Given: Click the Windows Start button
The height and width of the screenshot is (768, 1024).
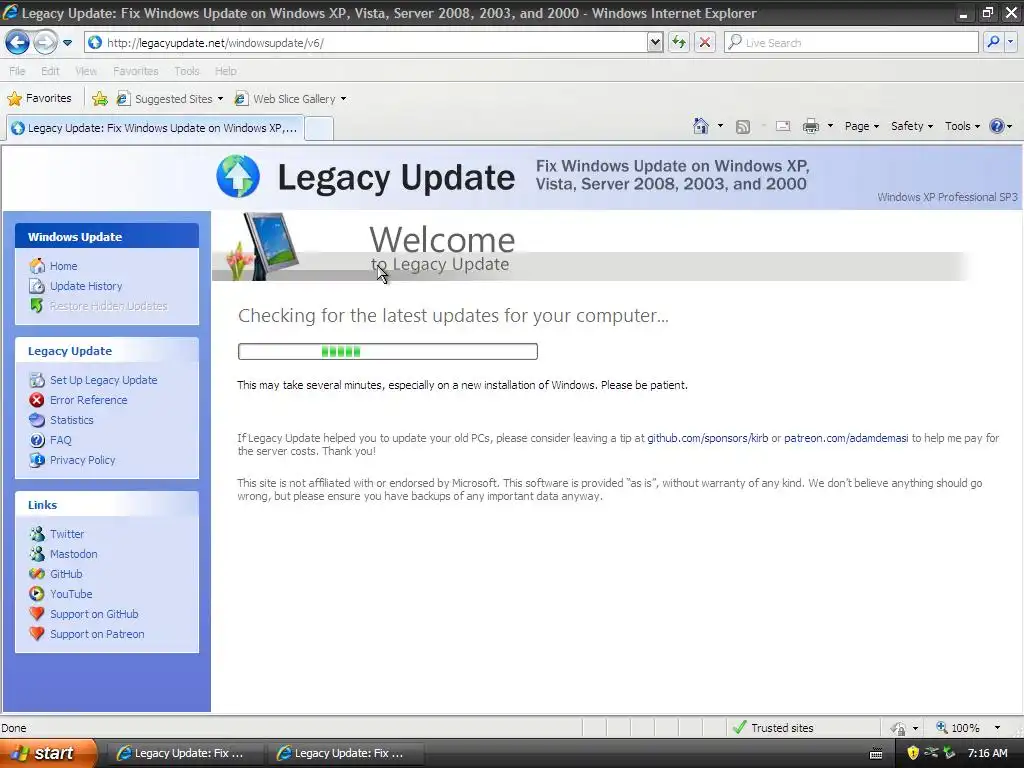Looking at the screenshot, I should pyautogui.click(x=48, y=753).
